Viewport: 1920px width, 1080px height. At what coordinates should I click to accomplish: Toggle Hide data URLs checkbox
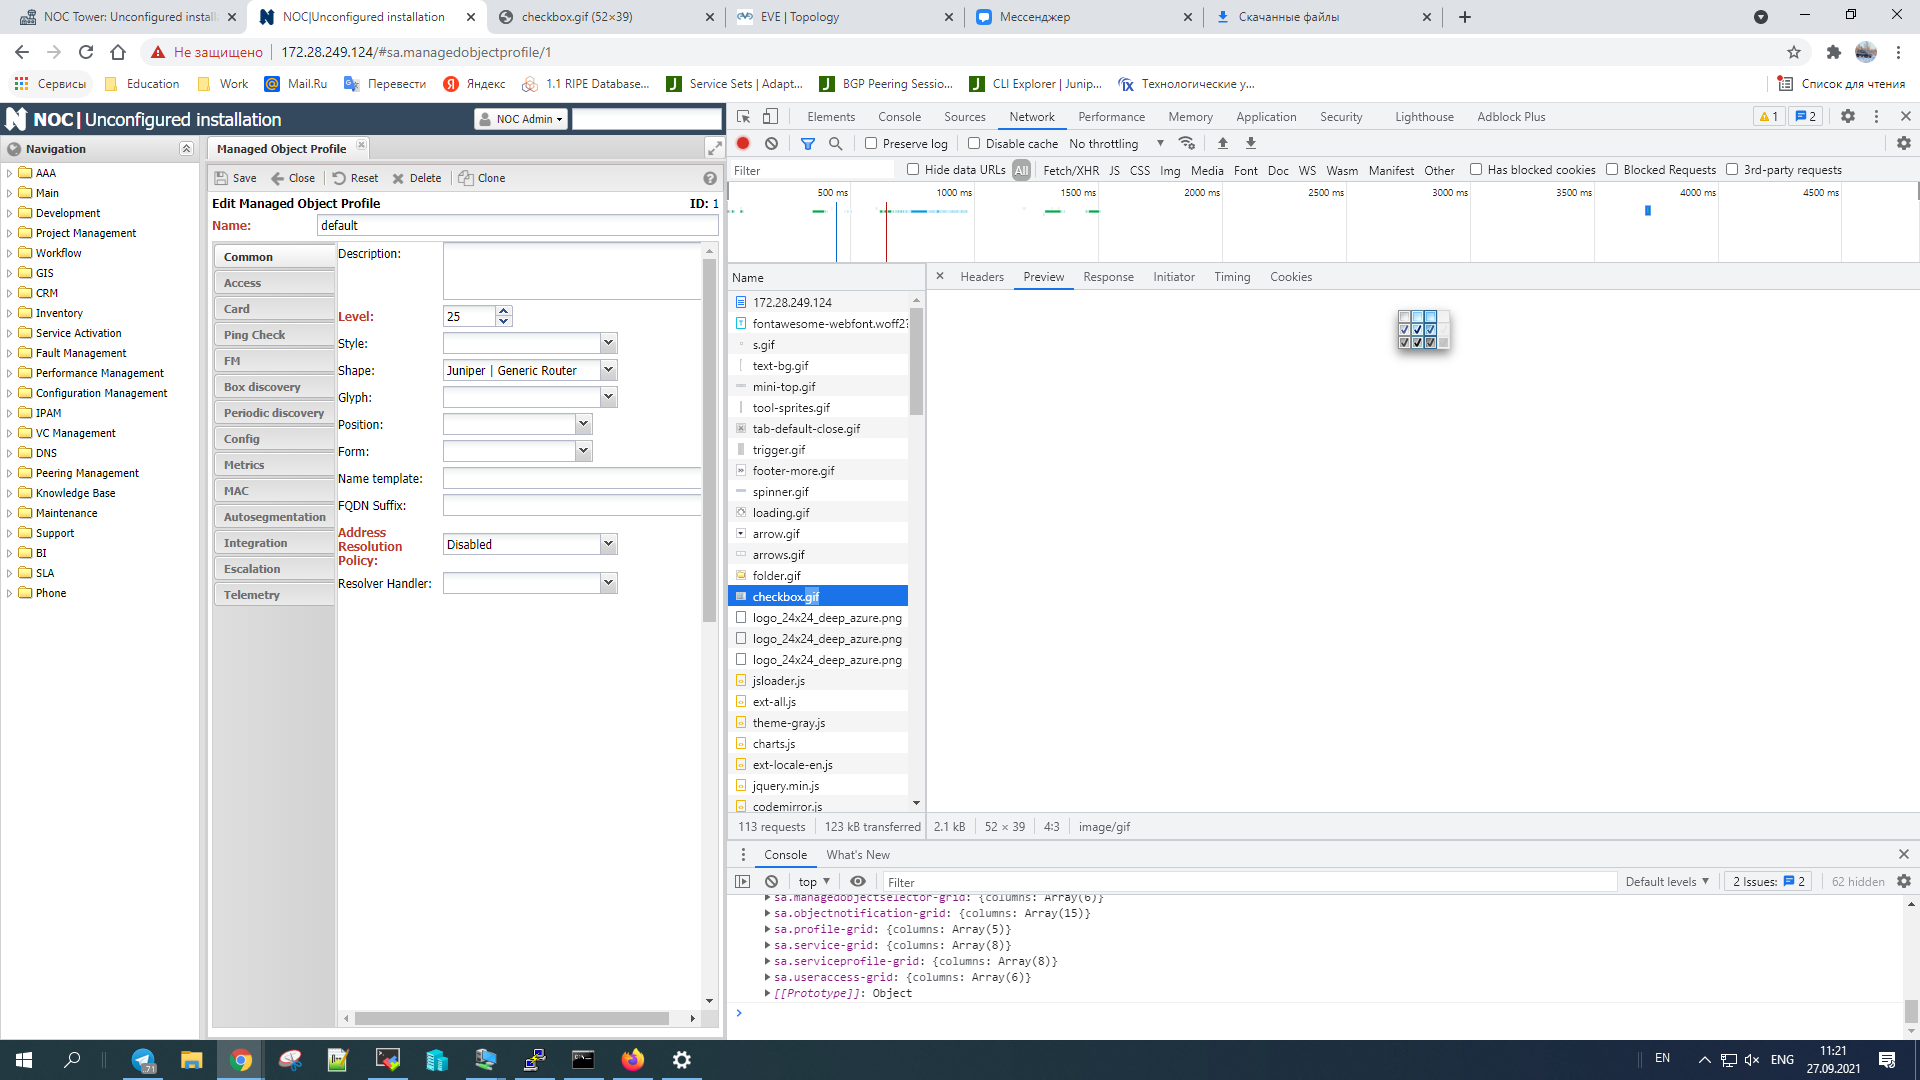point(913,169)
